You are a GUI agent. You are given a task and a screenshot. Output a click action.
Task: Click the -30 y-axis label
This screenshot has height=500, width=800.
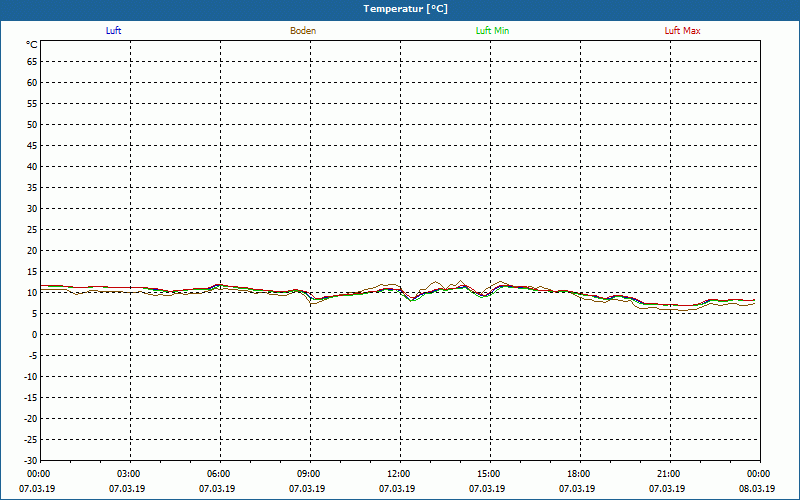click(31, 460)
